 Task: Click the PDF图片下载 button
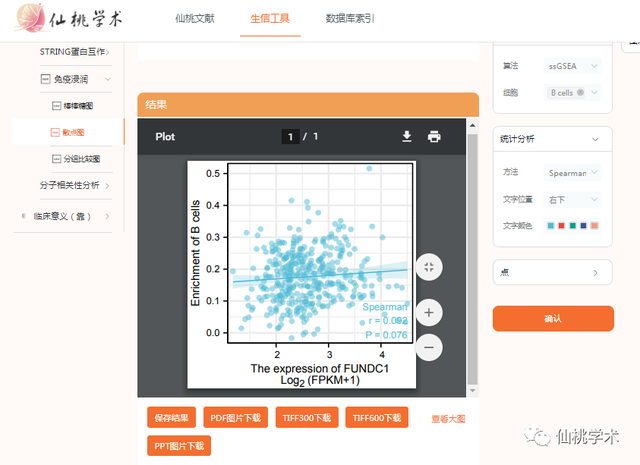(x=236, y=417)
